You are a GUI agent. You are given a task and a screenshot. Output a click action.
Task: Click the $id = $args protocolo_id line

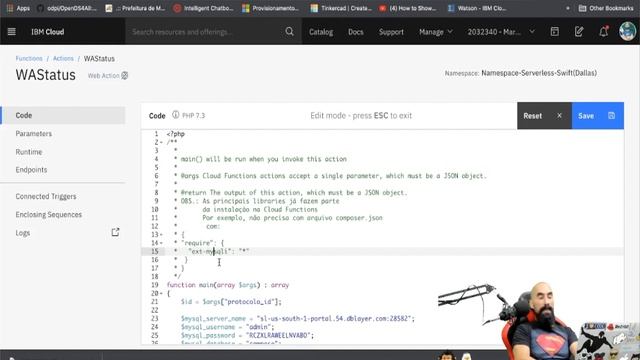point(231,302)
